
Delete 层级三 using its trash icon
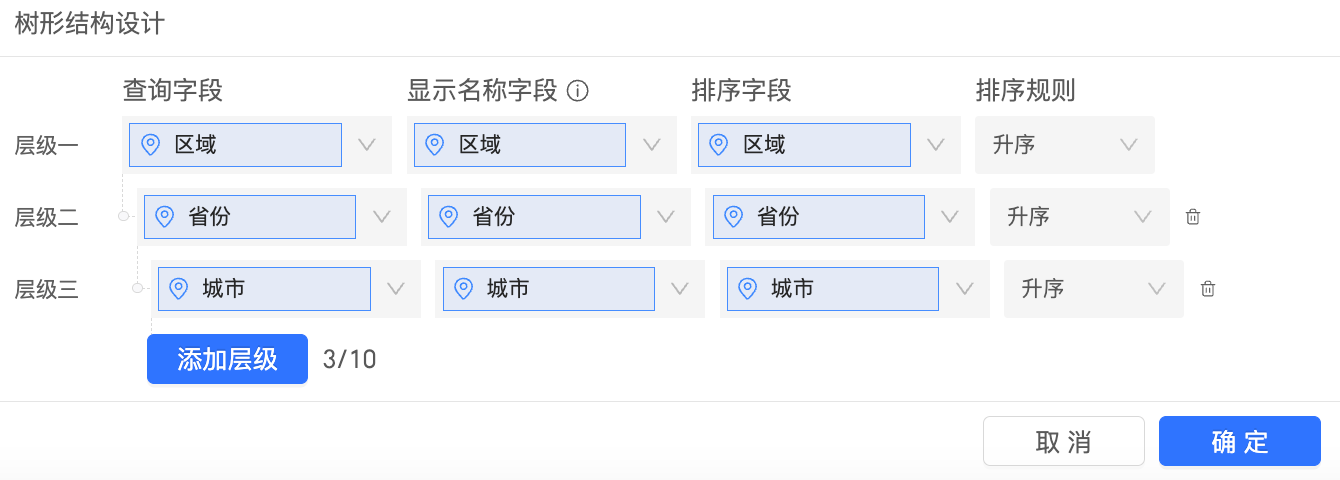pos(1208,289)
